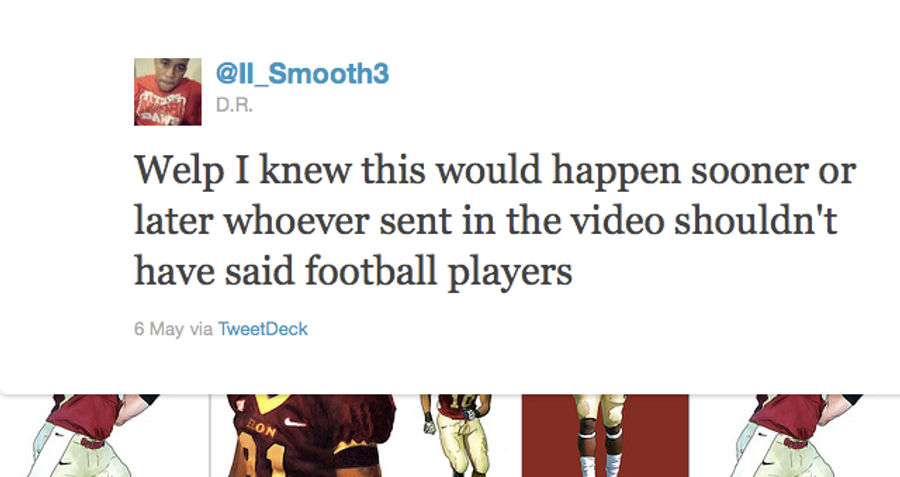The image size is (900, 477).
Task: Click the red belt on right player
Action: (796, 444)
